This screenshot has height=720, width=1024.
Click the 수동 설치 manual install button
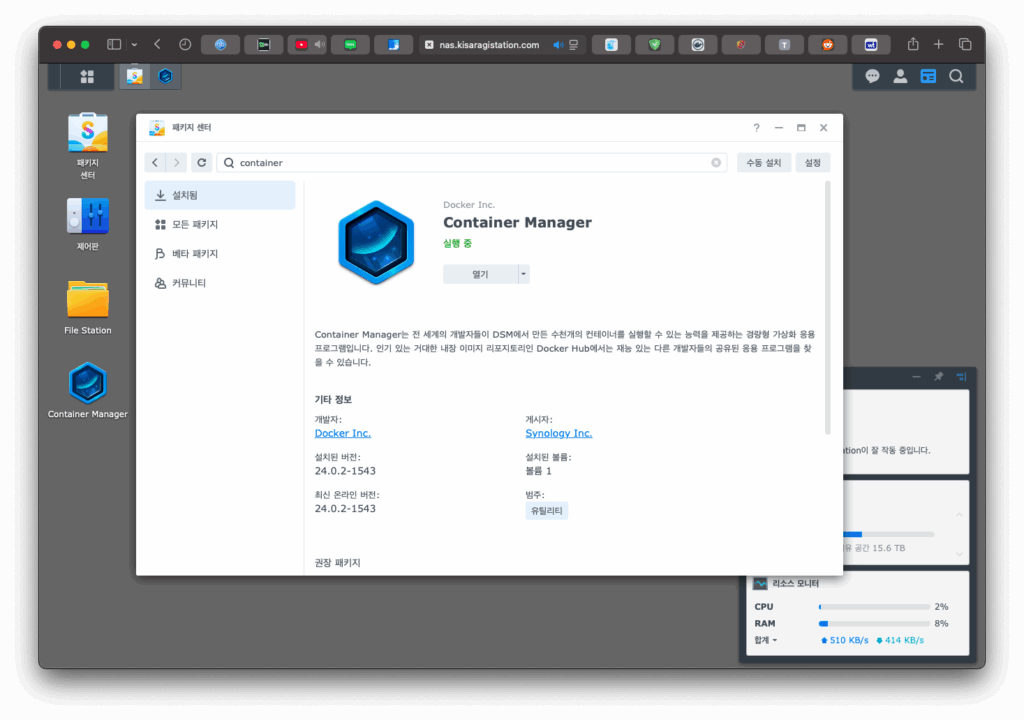click(763, 163)
